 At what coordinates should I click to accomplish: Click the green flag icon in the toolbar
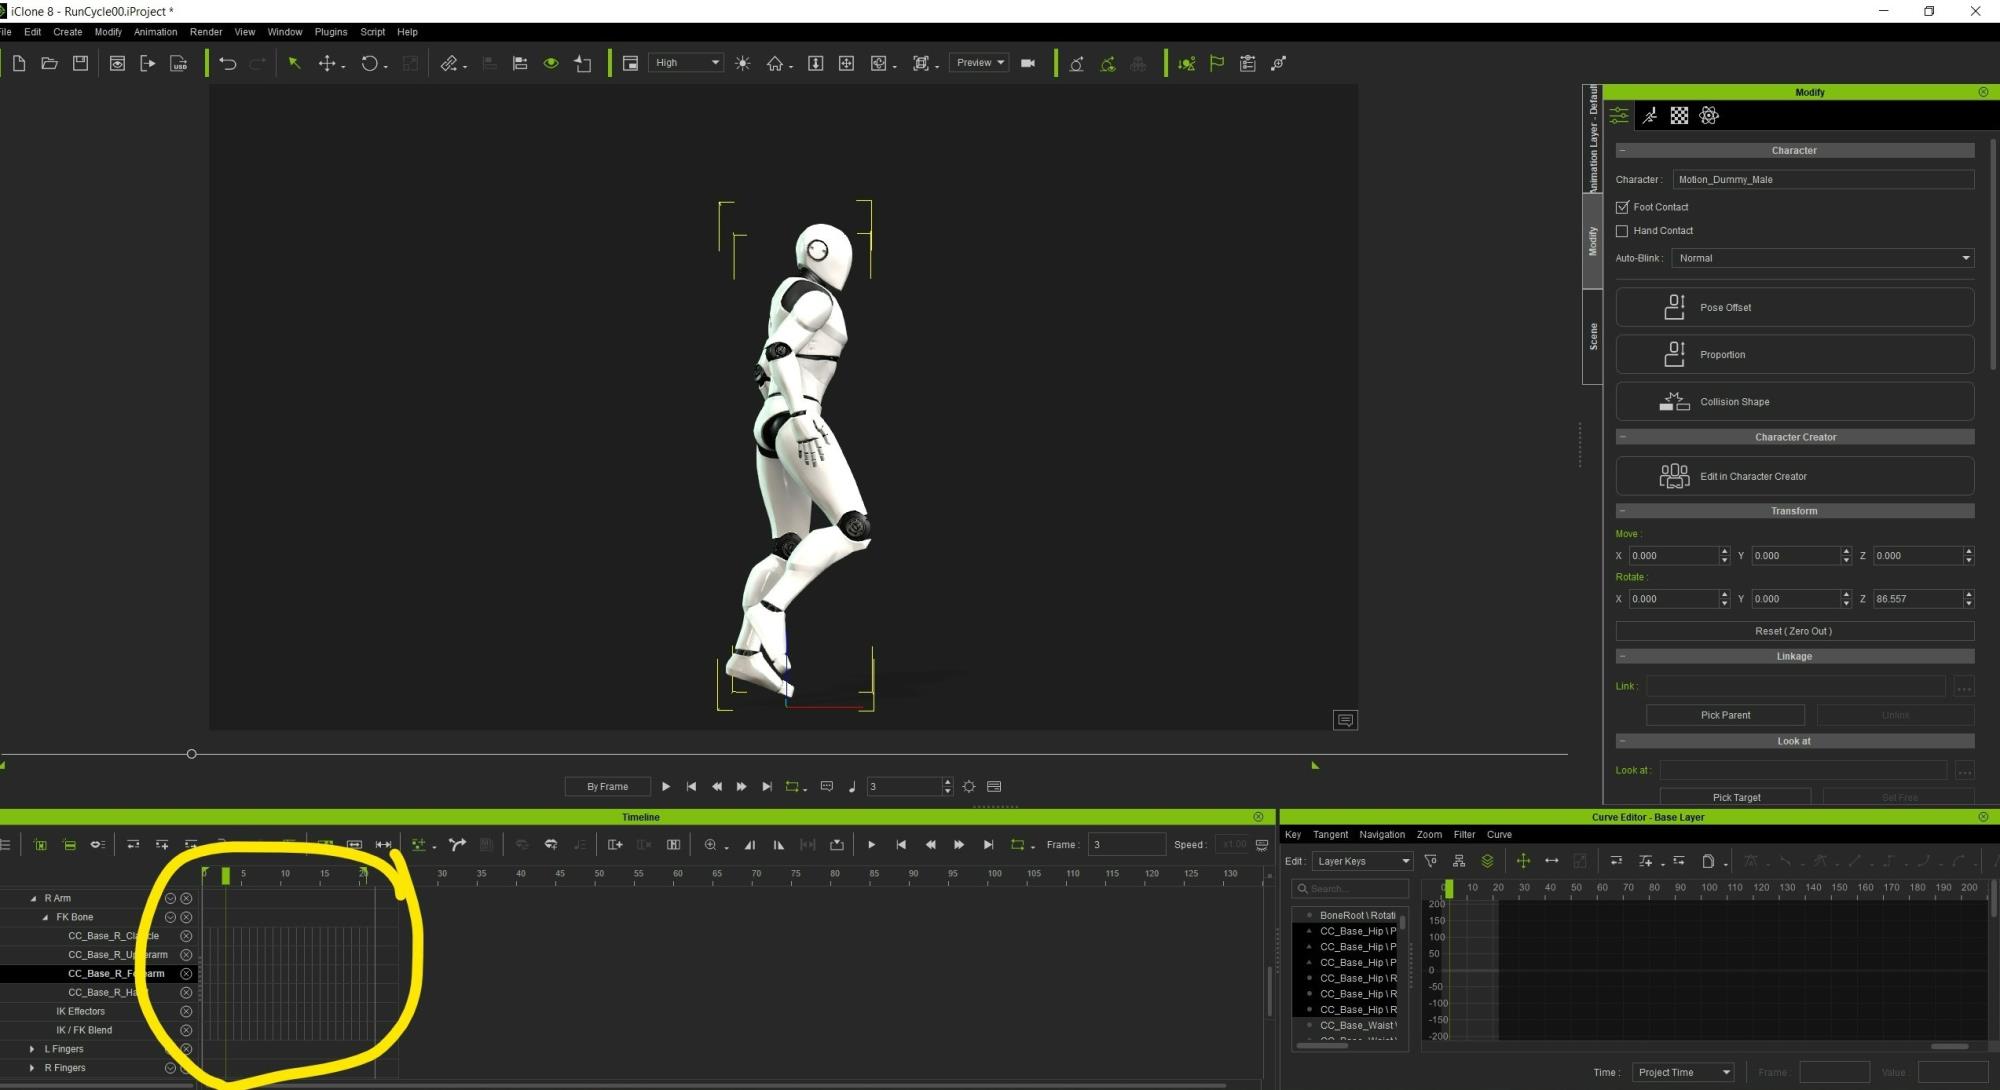(1217, 63)
